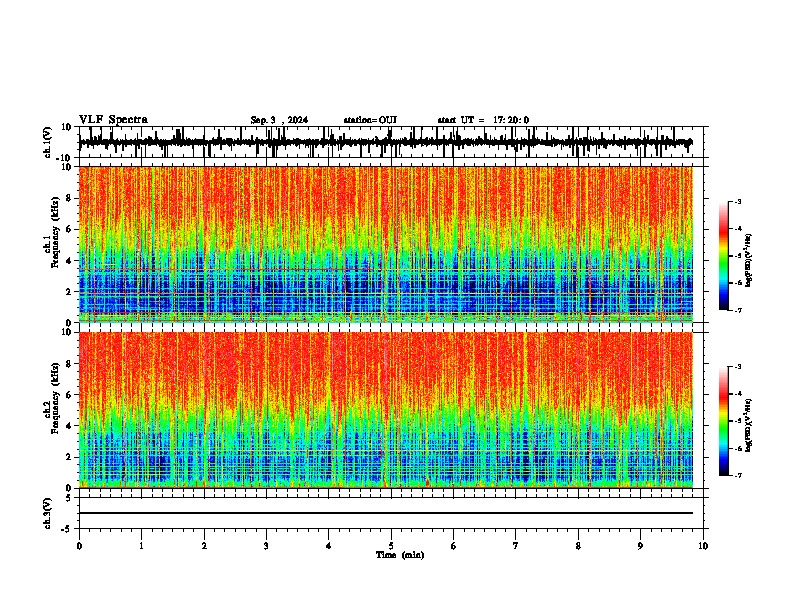Click the "-7" tick on the ch.2 colorbar
The width and height of the screenshot is (792, 612).
point(737,475)
